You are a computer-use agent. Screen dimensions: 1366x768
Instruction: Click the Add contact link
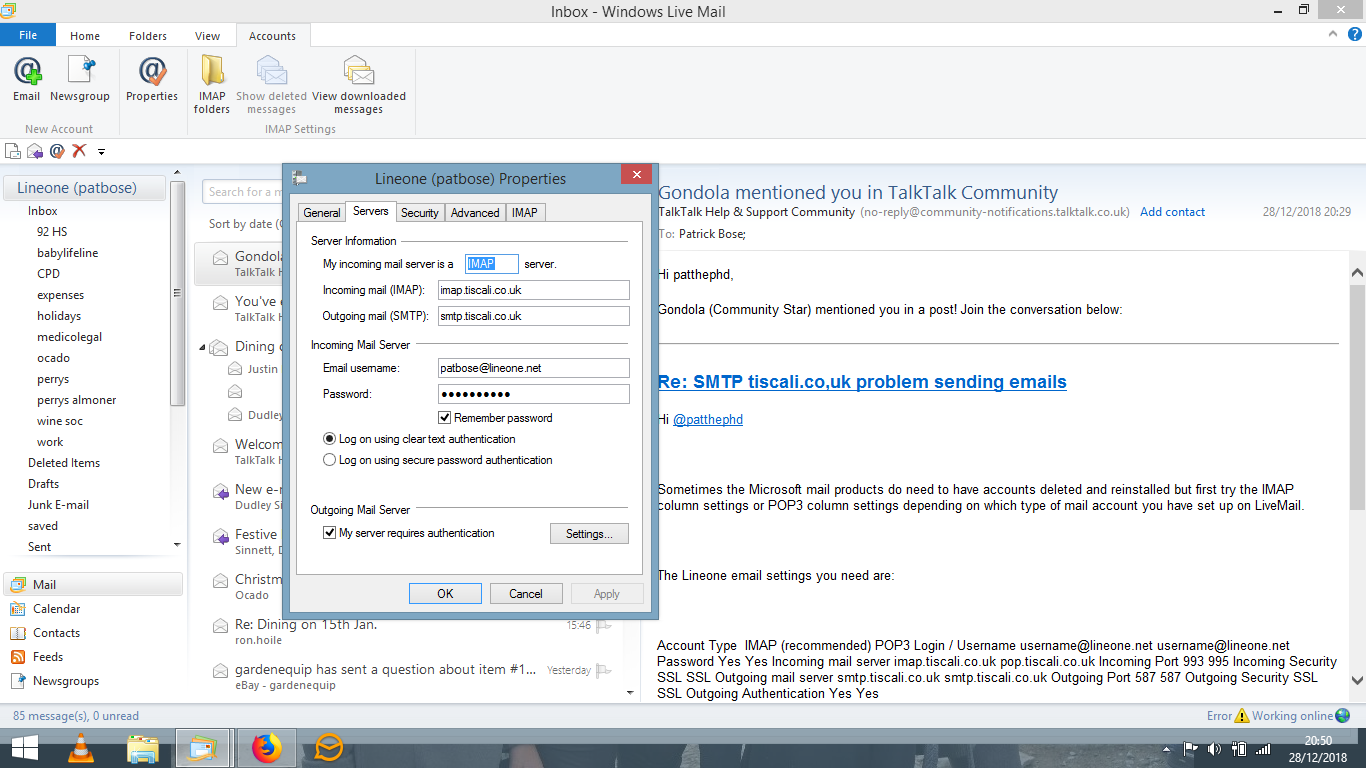pos(1172,212)
